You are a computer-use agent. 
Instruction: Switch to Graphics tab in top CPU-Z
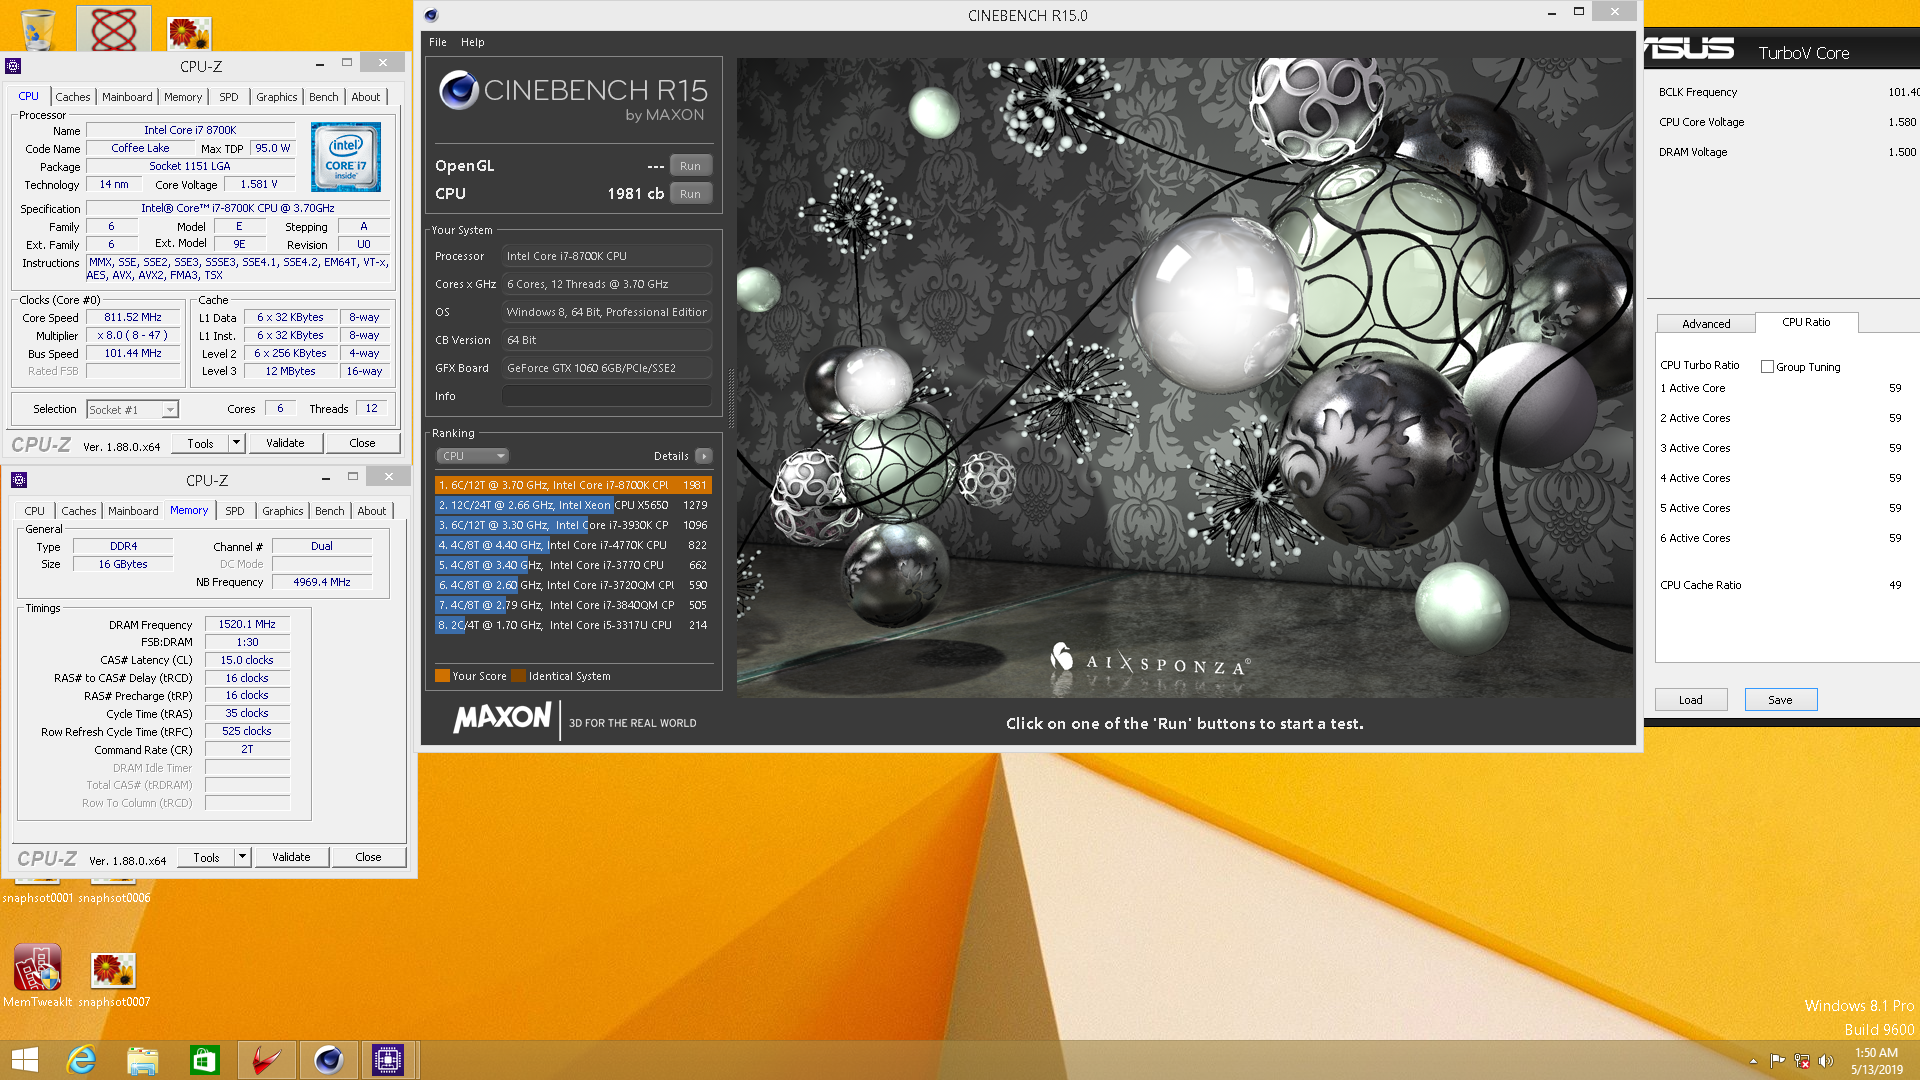[x=277, y=97]
